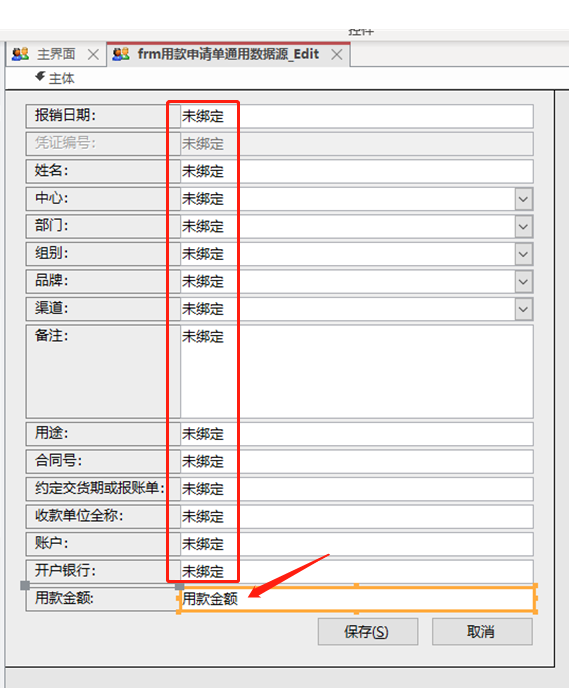Open the 组别 dropdown arrow
The width and height of the screenshot is (569, 688).
click(523, 254)
